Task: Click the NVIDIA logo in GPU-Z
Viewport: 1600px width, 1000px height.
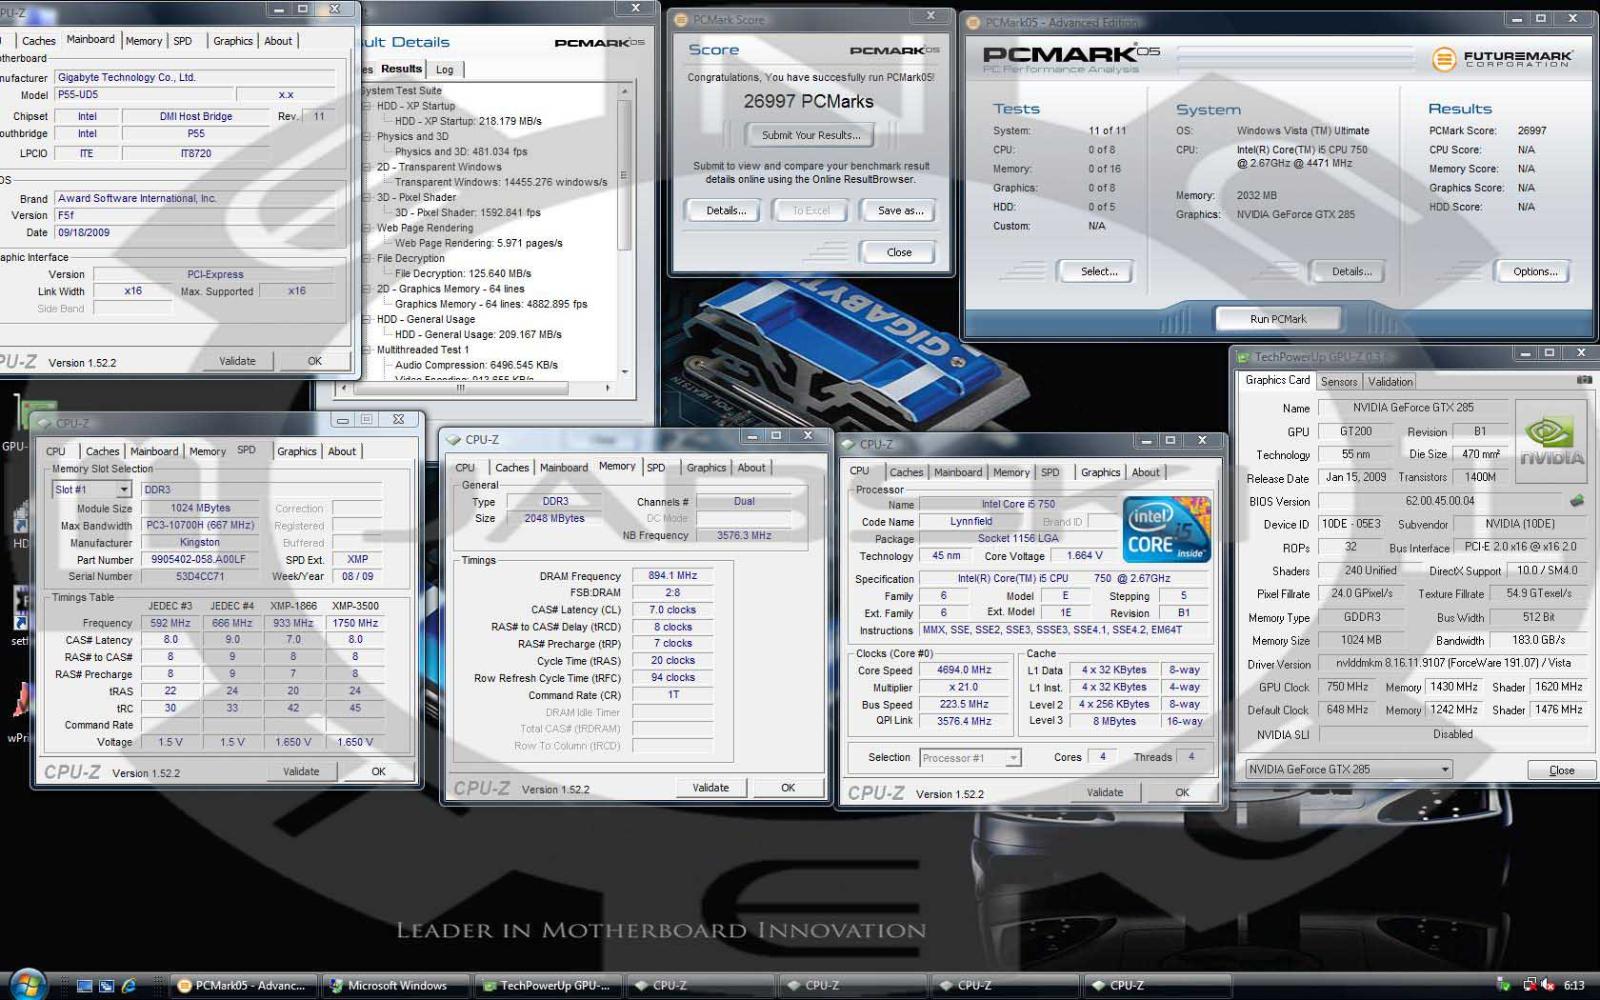Action: click(x=1551, y=442)
